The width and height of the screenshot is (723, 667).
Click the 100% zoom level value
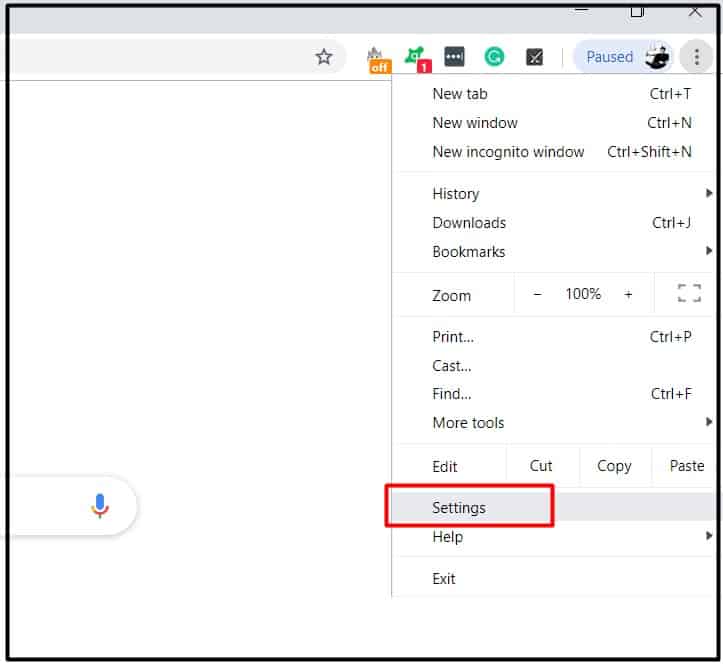click(x=583, y=294)
